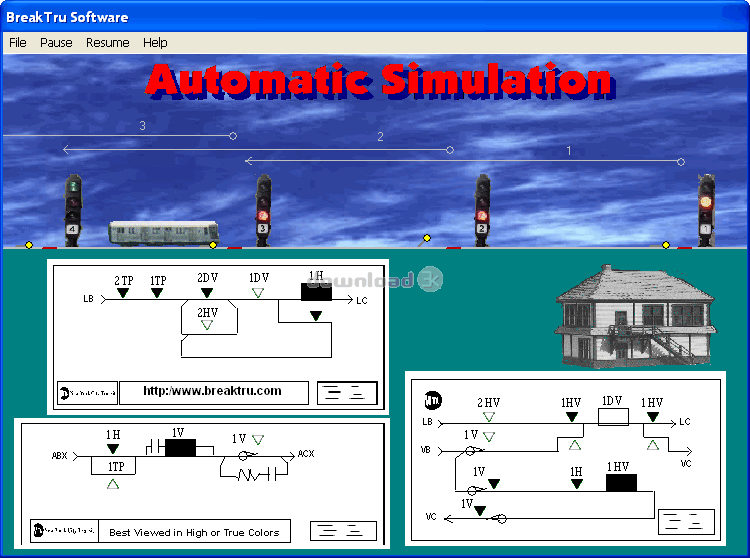Open the Help menu
Screen dimensions: 750x558
(x=155, y=43)
